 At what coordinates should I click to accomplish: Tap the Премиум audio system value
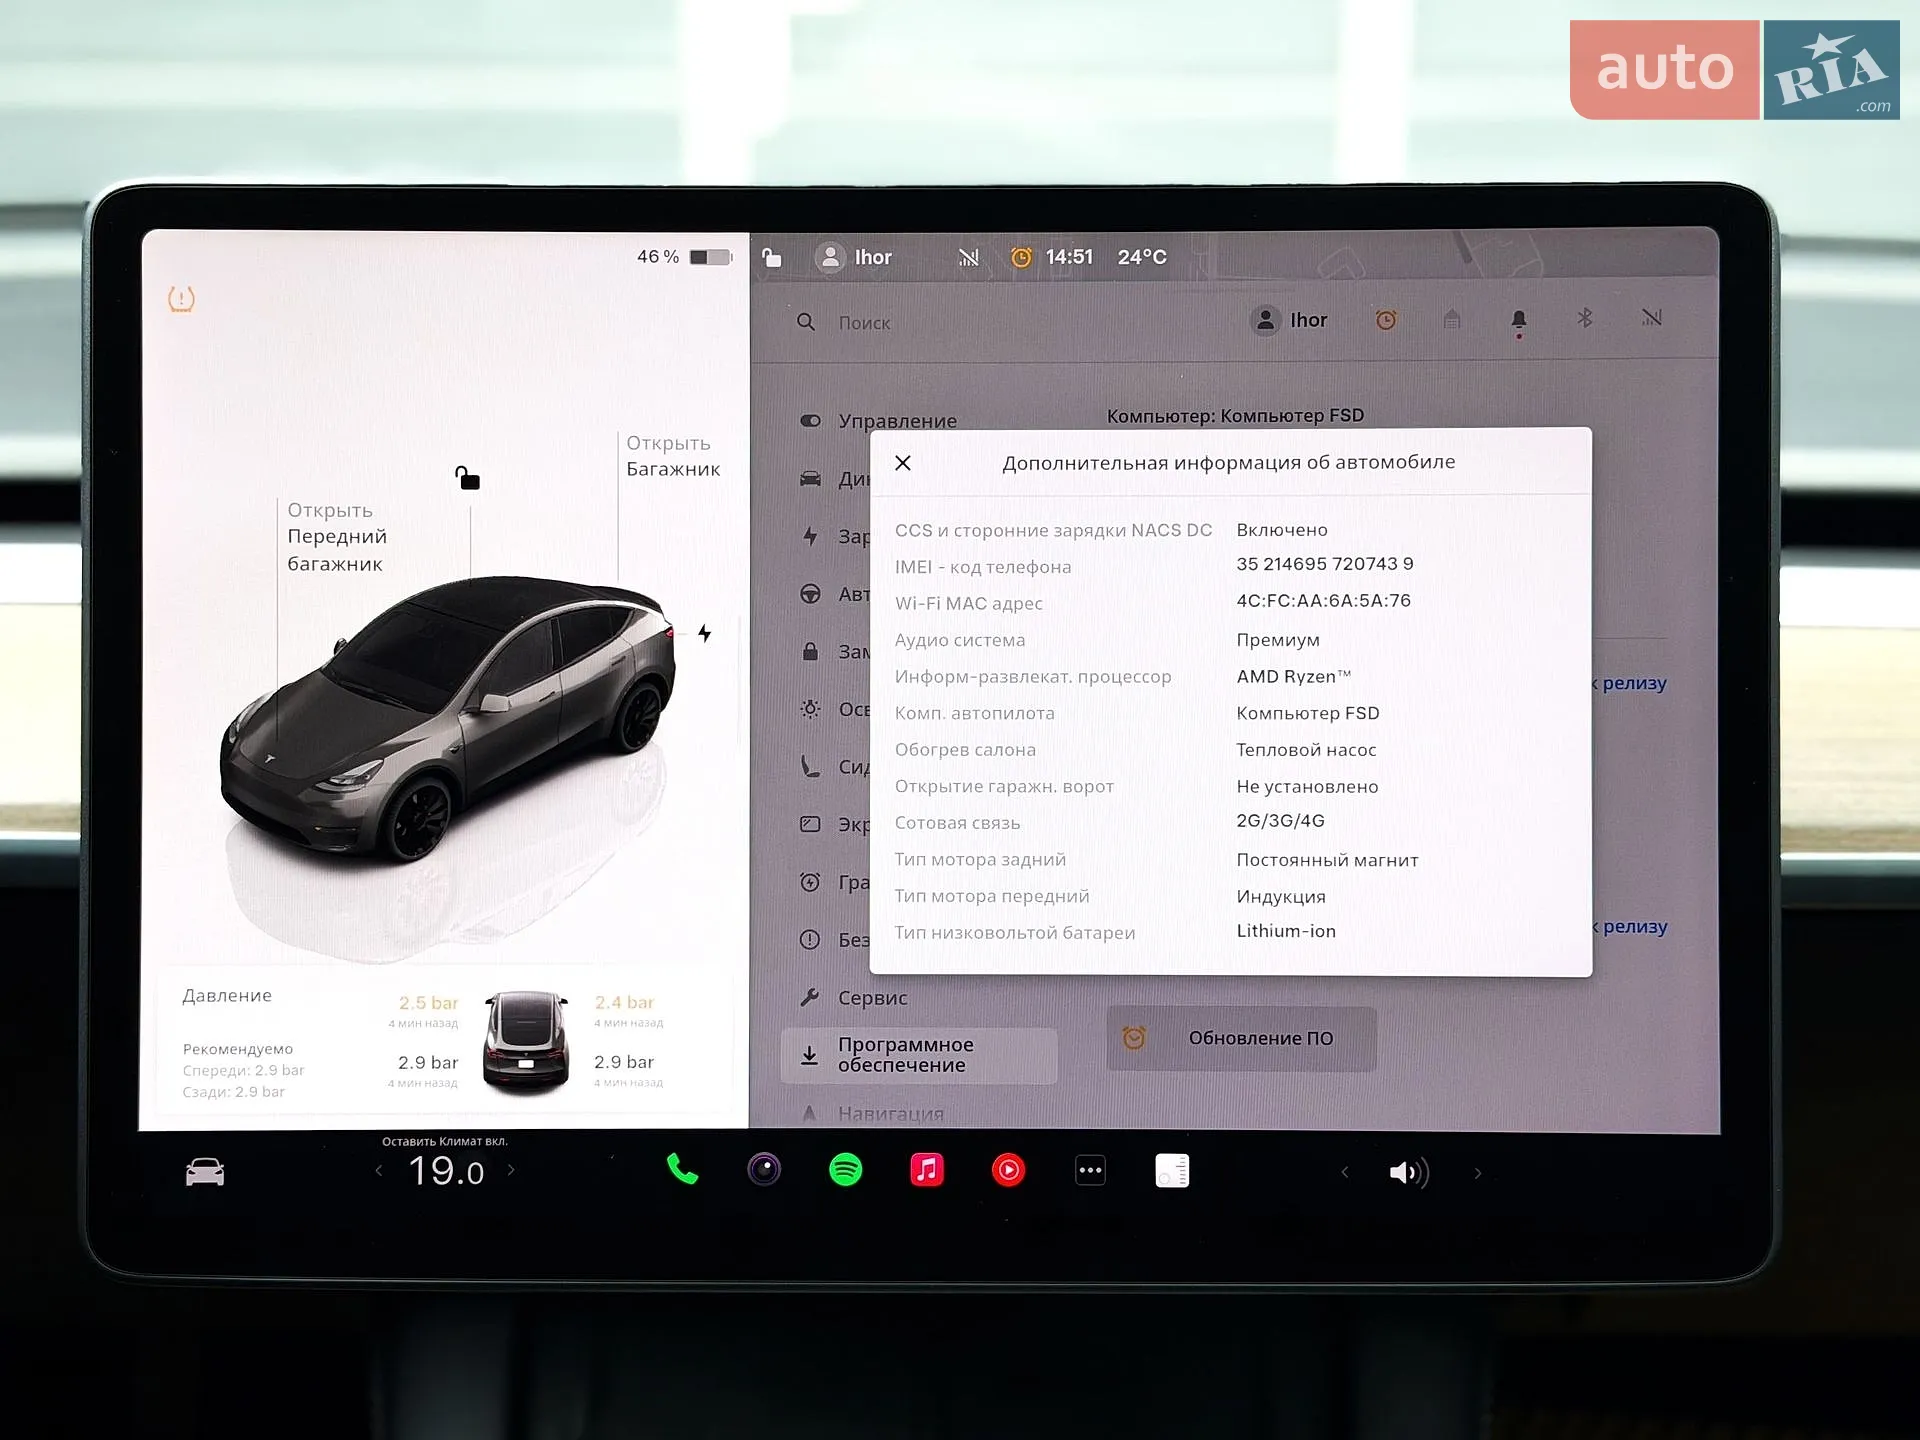tap(1278, 640)
